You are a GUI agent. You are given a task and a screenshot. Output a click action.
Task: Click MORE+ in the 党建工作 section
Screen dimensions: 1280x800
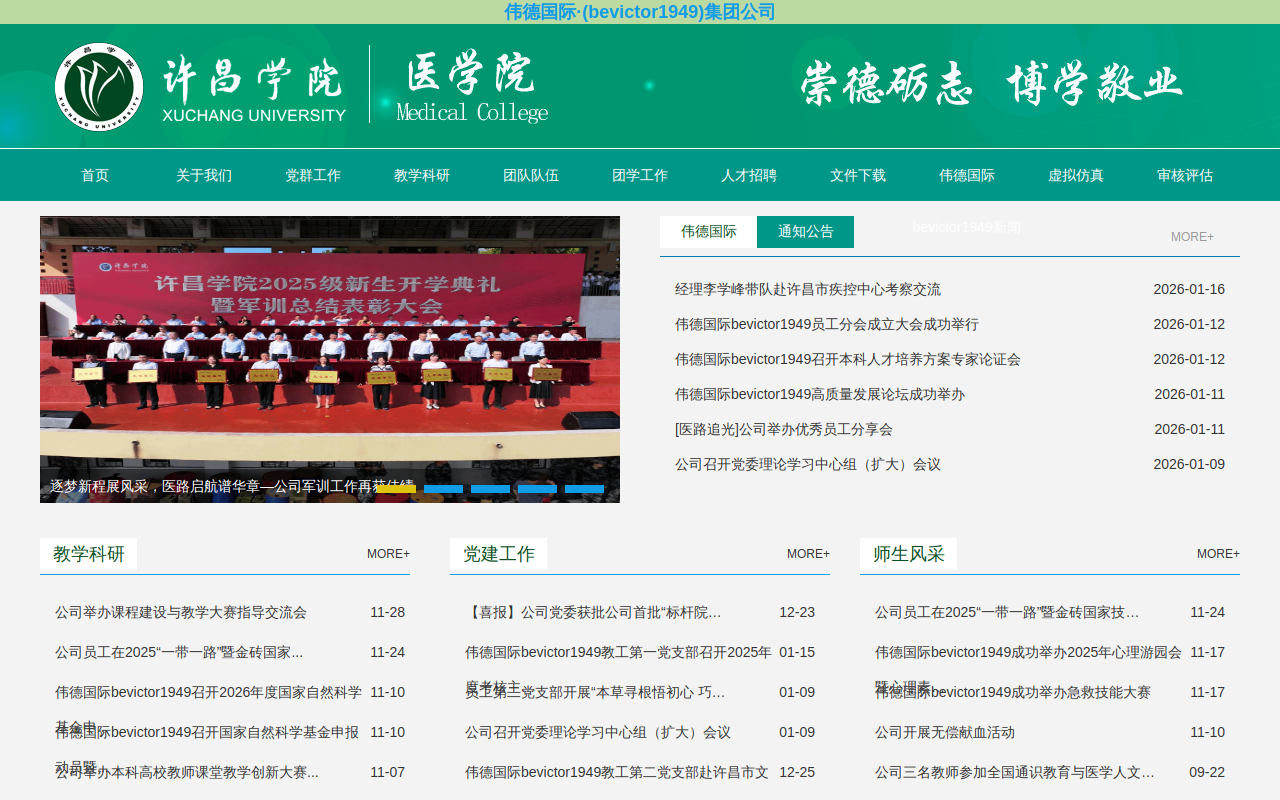pos(808,554)
